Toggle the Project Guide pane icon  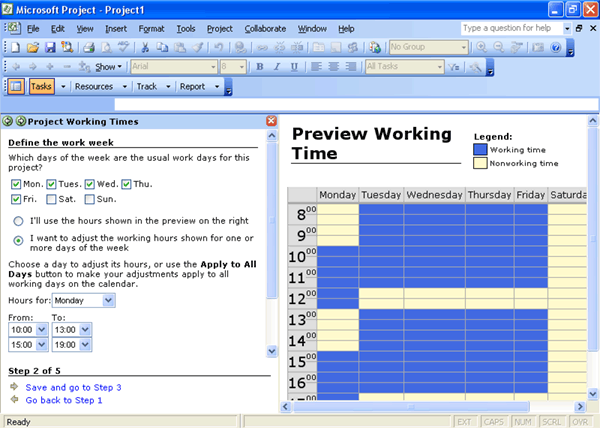pyautogui.click(x=16, y=86)
